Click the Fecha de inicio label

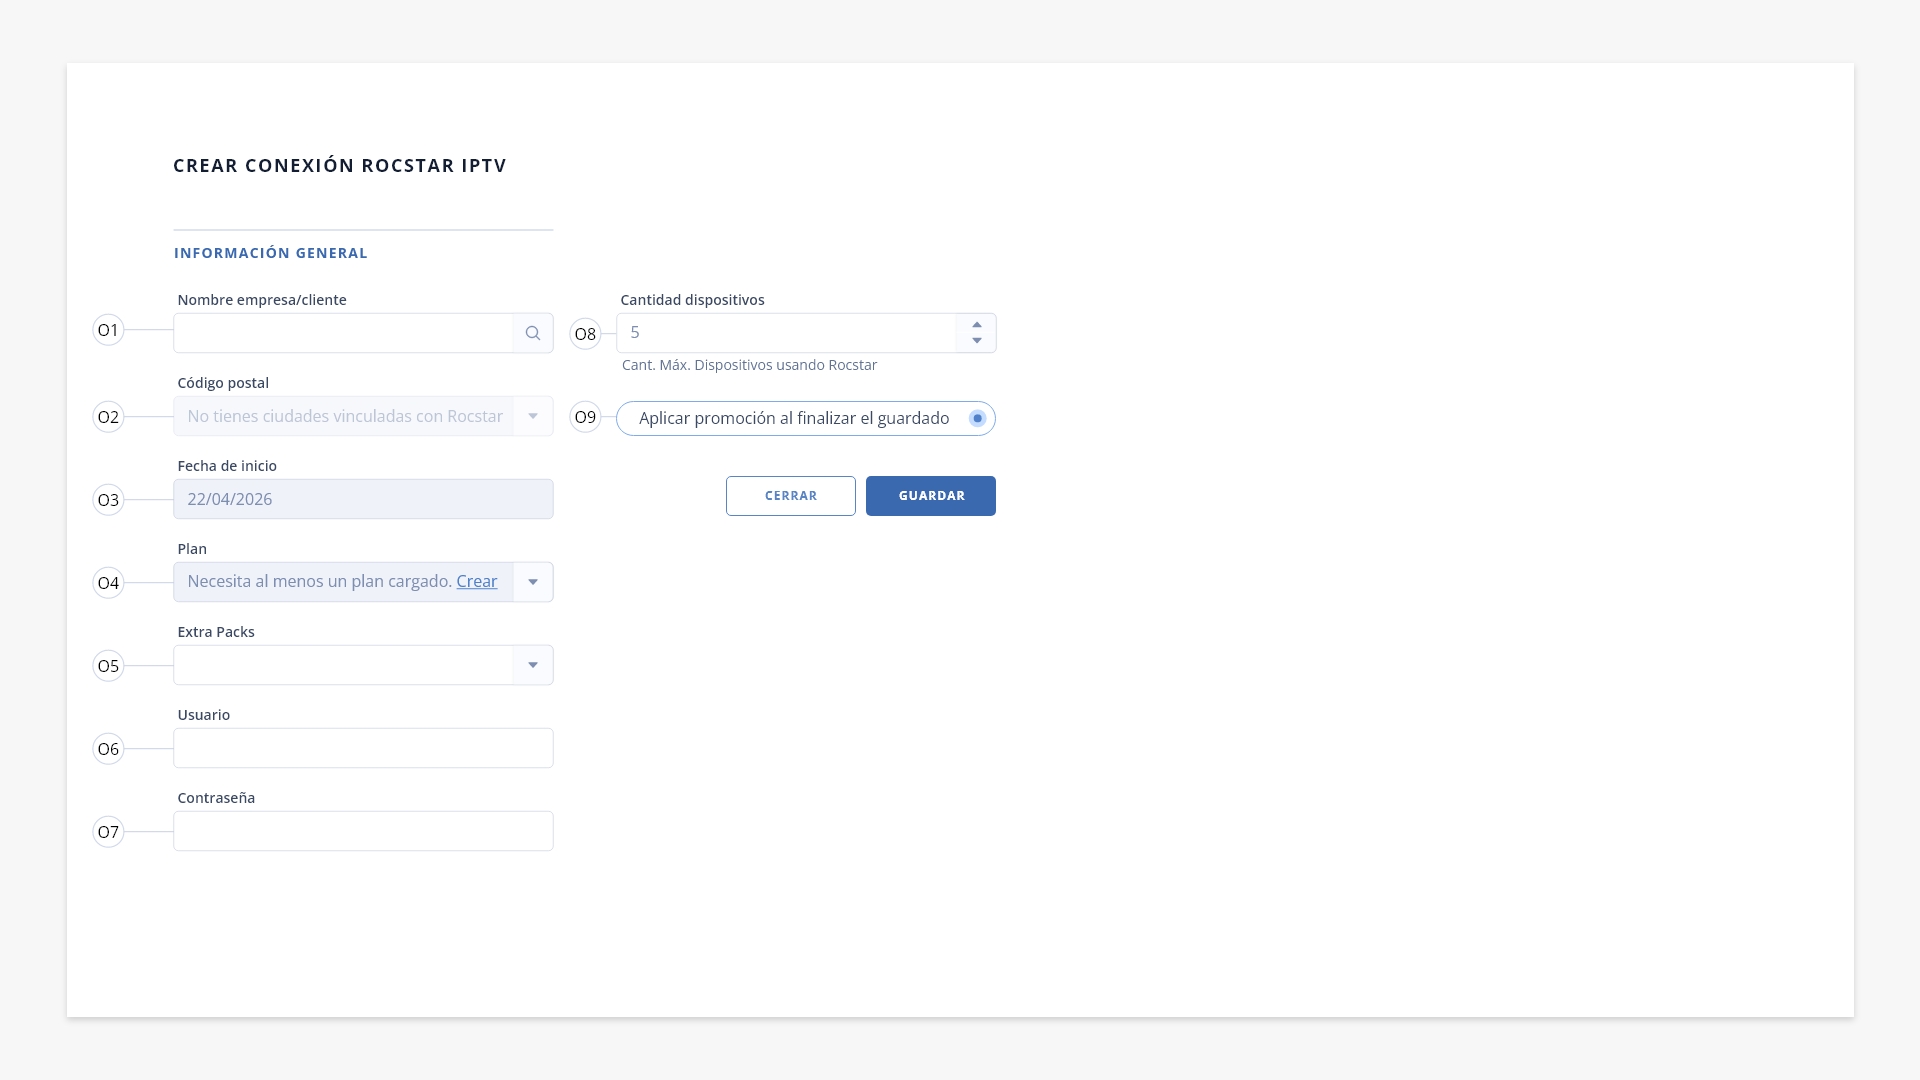tap(227, 466)
